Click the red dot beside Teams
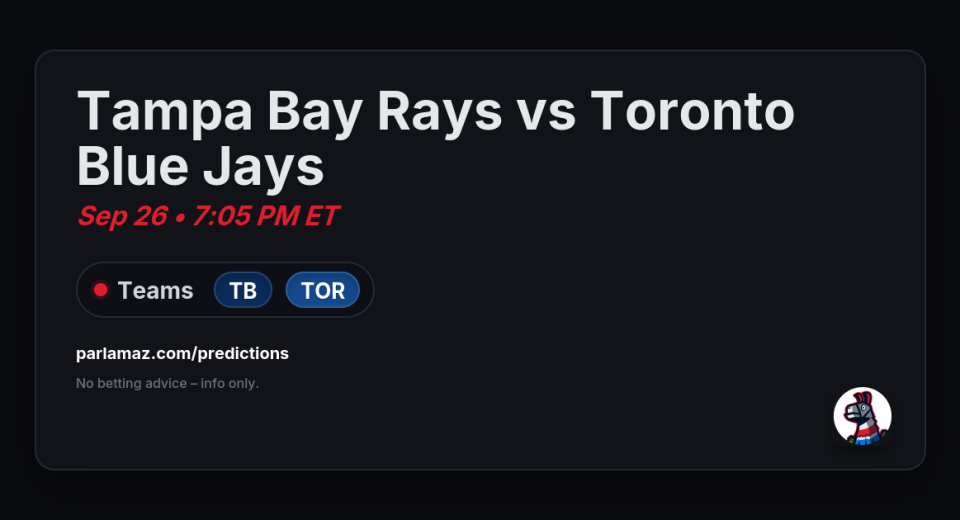960x520 pixels. (100, 290)
